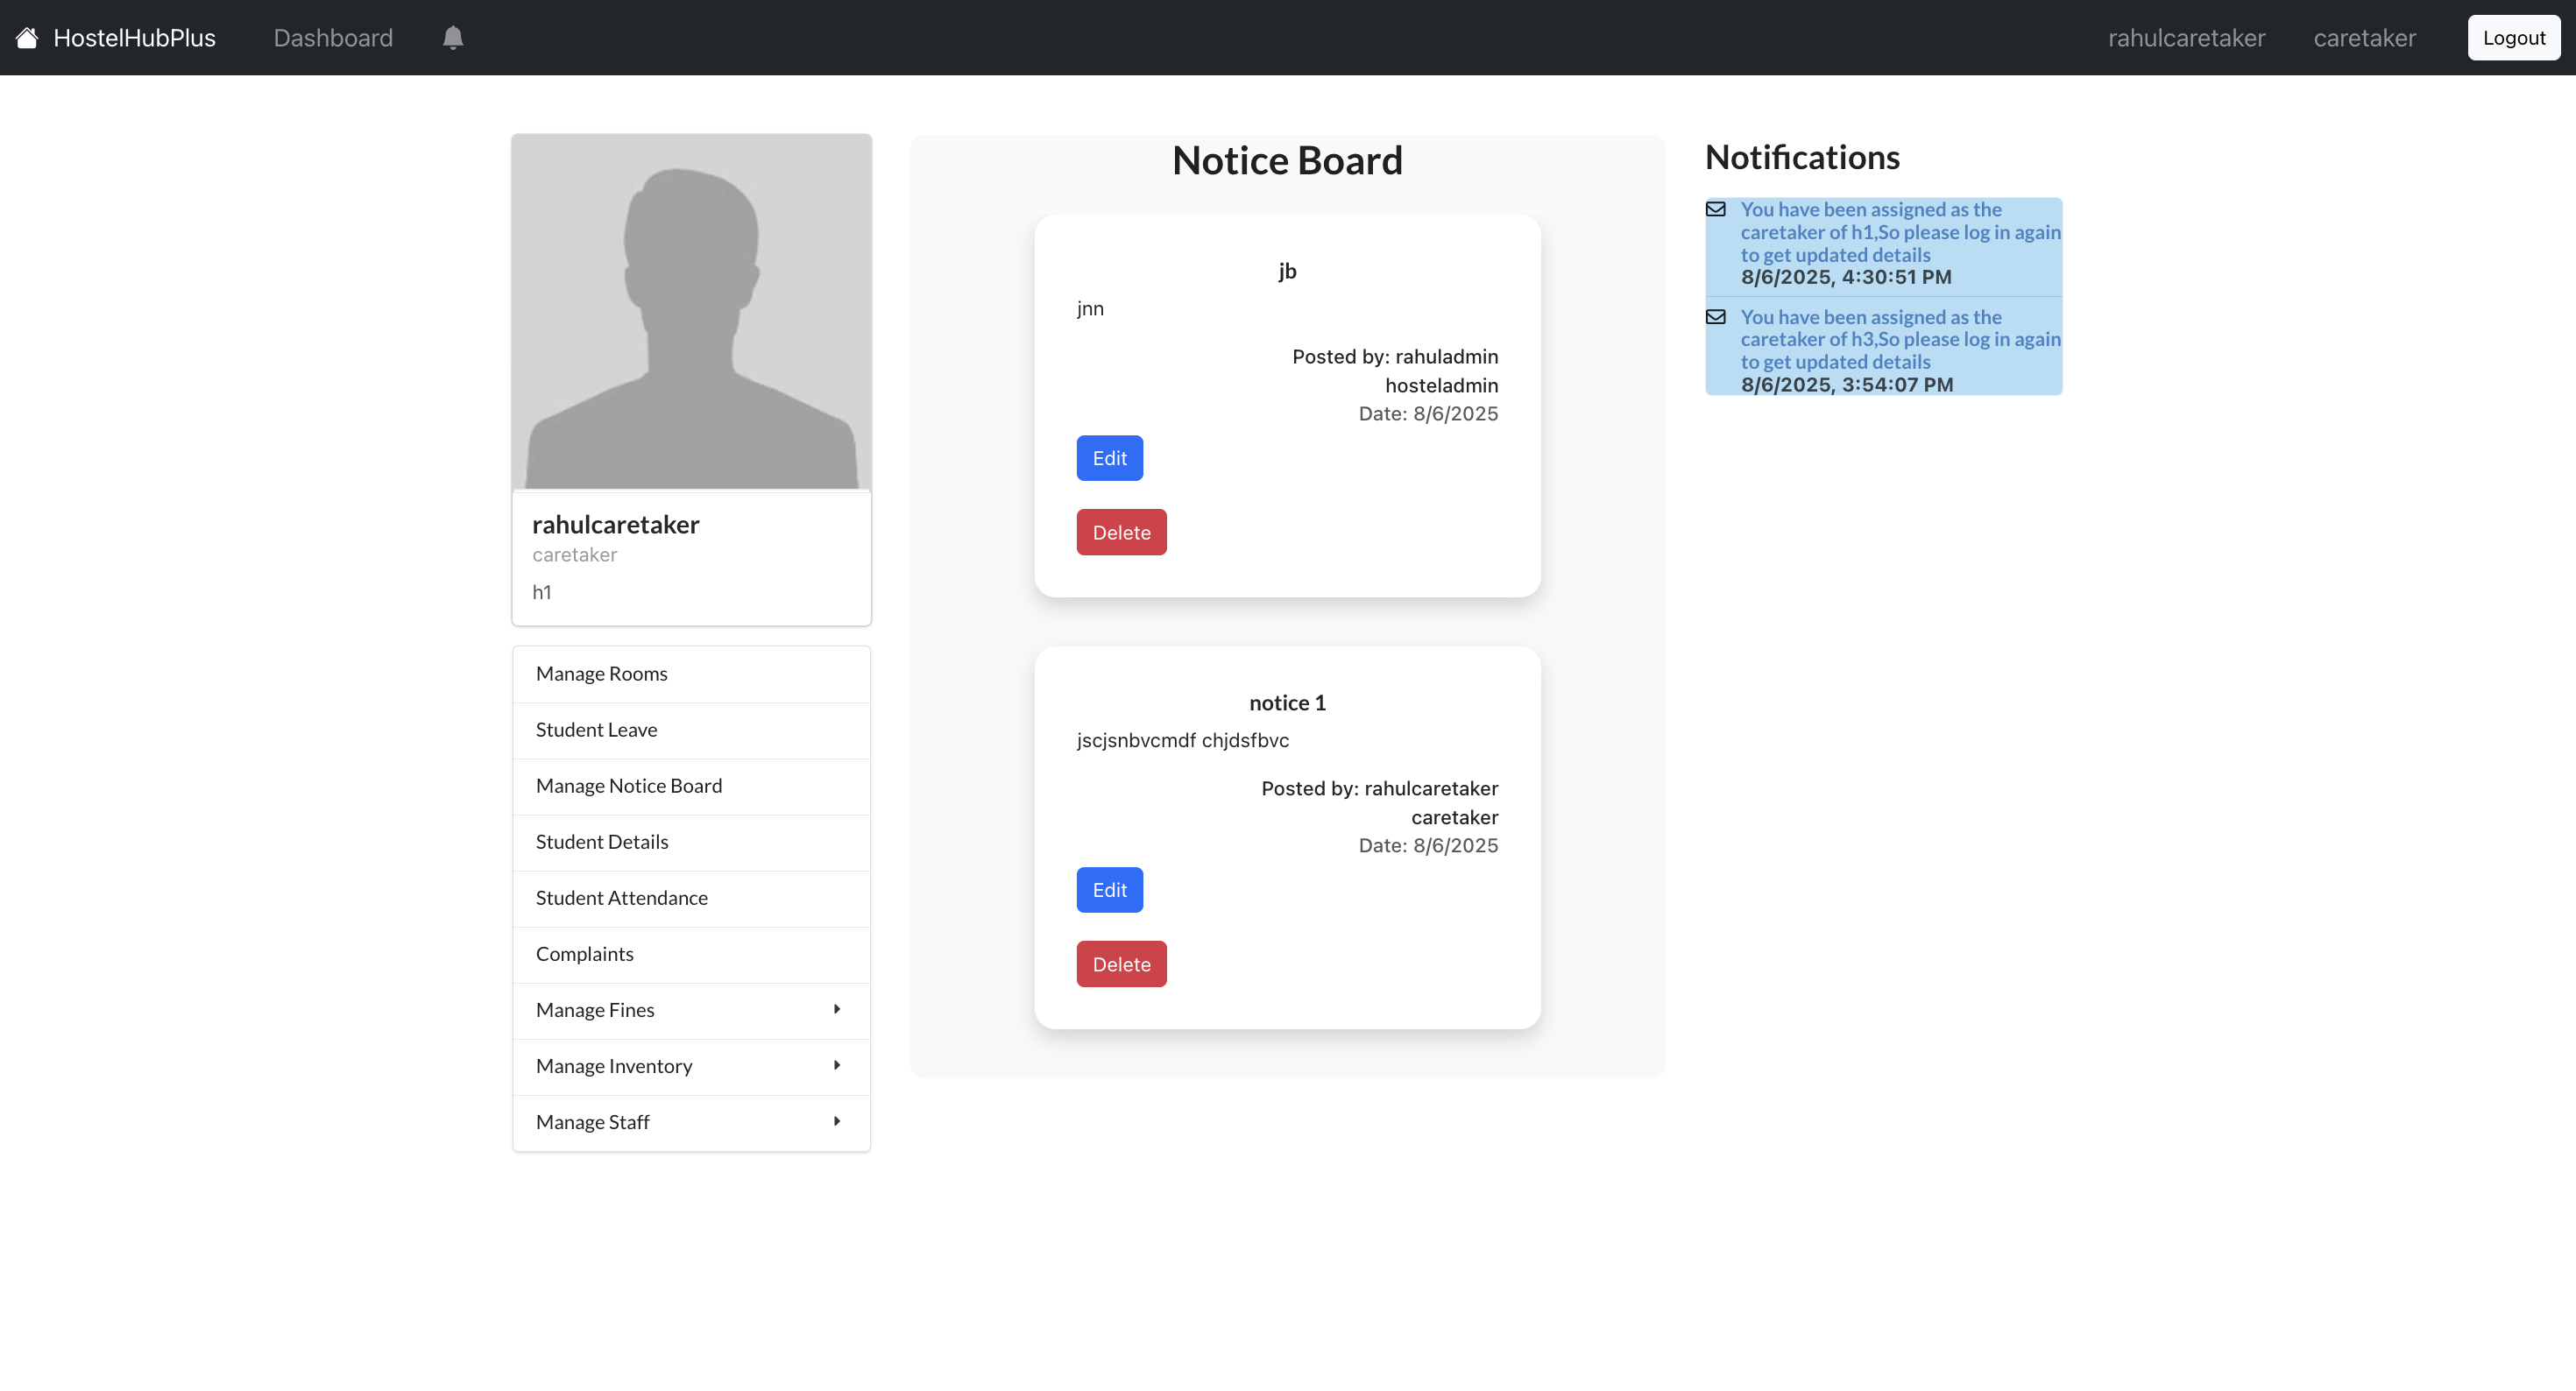Viewport: 2576px width, 1391px height.
Task: Open the notification bell in navbar
Action: click(x=453, y=38)
